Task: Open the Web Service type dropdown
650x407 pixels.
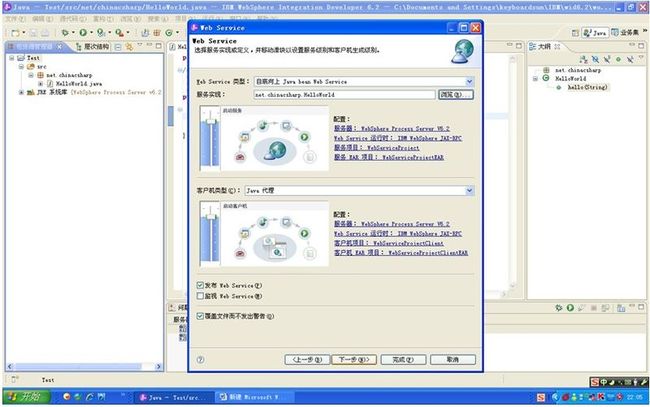Action: pos(469,82)
